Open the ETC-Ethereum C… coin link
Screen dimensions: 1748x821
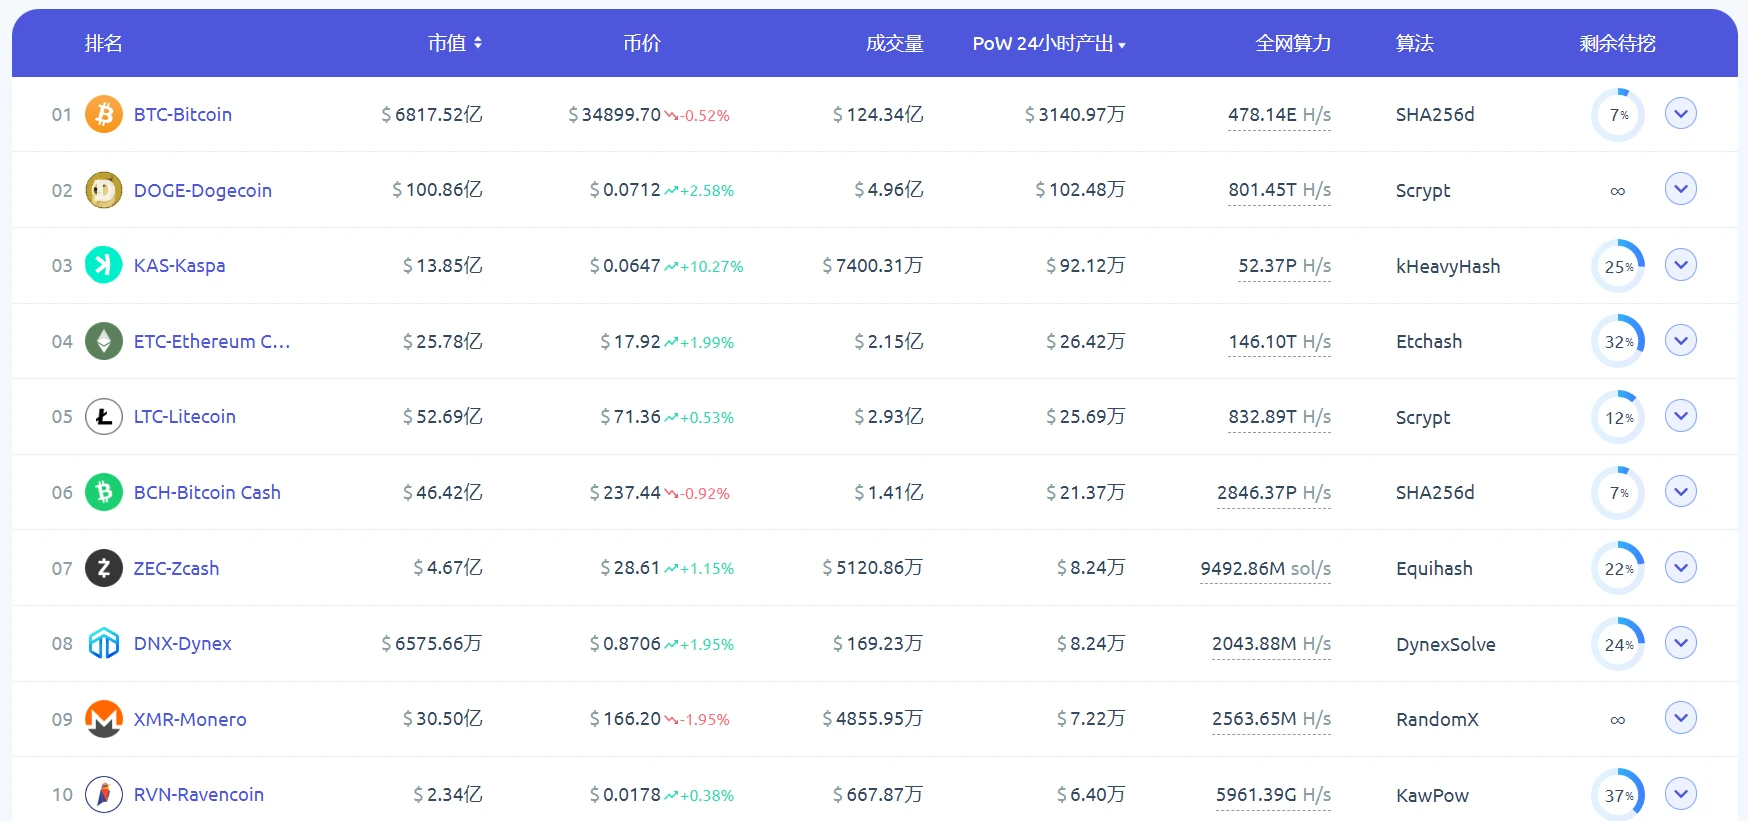tap(212, 341)
